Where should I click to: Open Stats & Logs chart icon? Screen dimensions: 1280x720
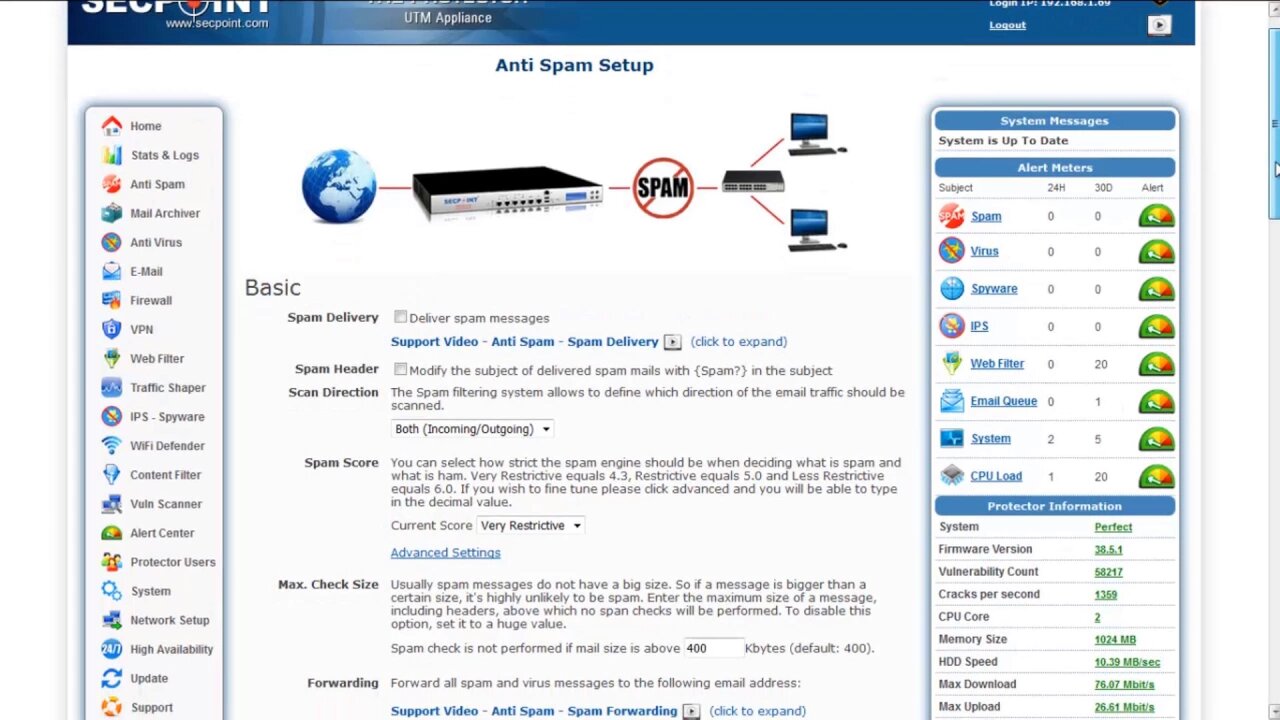[x=111, y=155]
